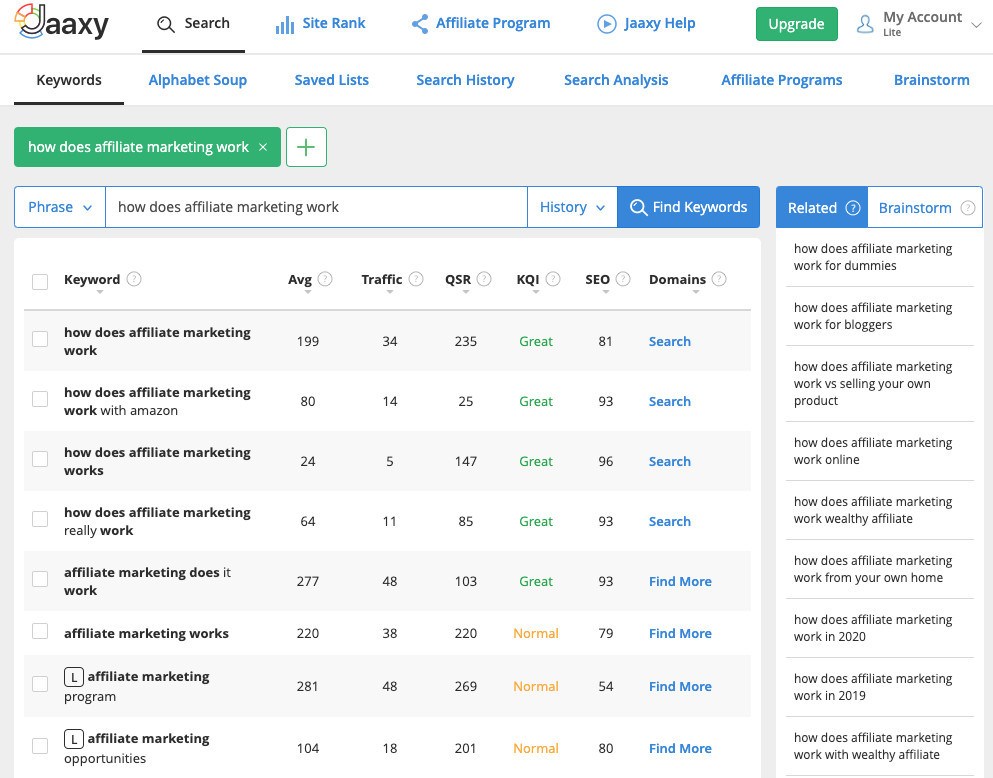Check the 'affiliate marketing really work' row
This screenshot has height=778, width=993.
[40, 519]
